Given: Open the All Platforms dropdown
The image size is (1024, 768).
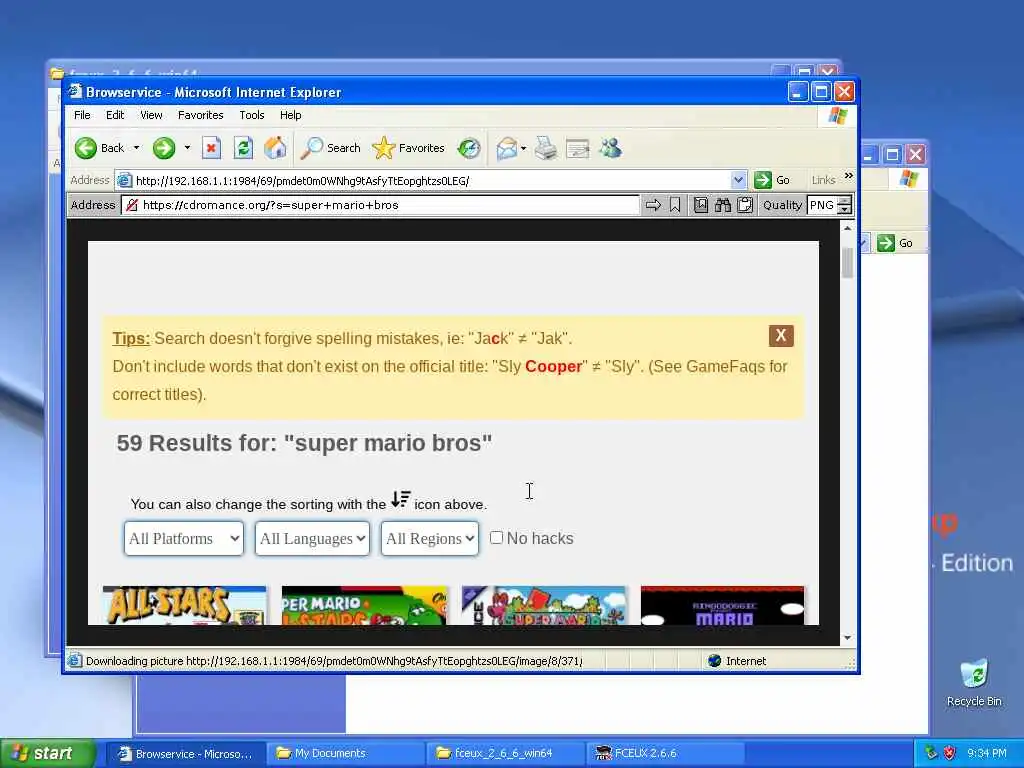Looking at the screenshot, I should coord(184,539).
